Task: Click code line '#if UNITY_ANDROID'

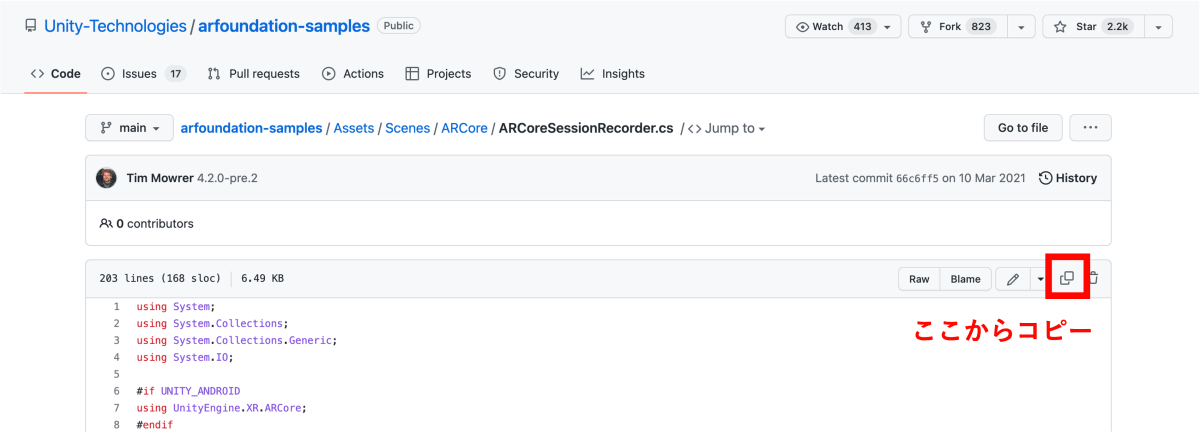Action: [189, 391]
